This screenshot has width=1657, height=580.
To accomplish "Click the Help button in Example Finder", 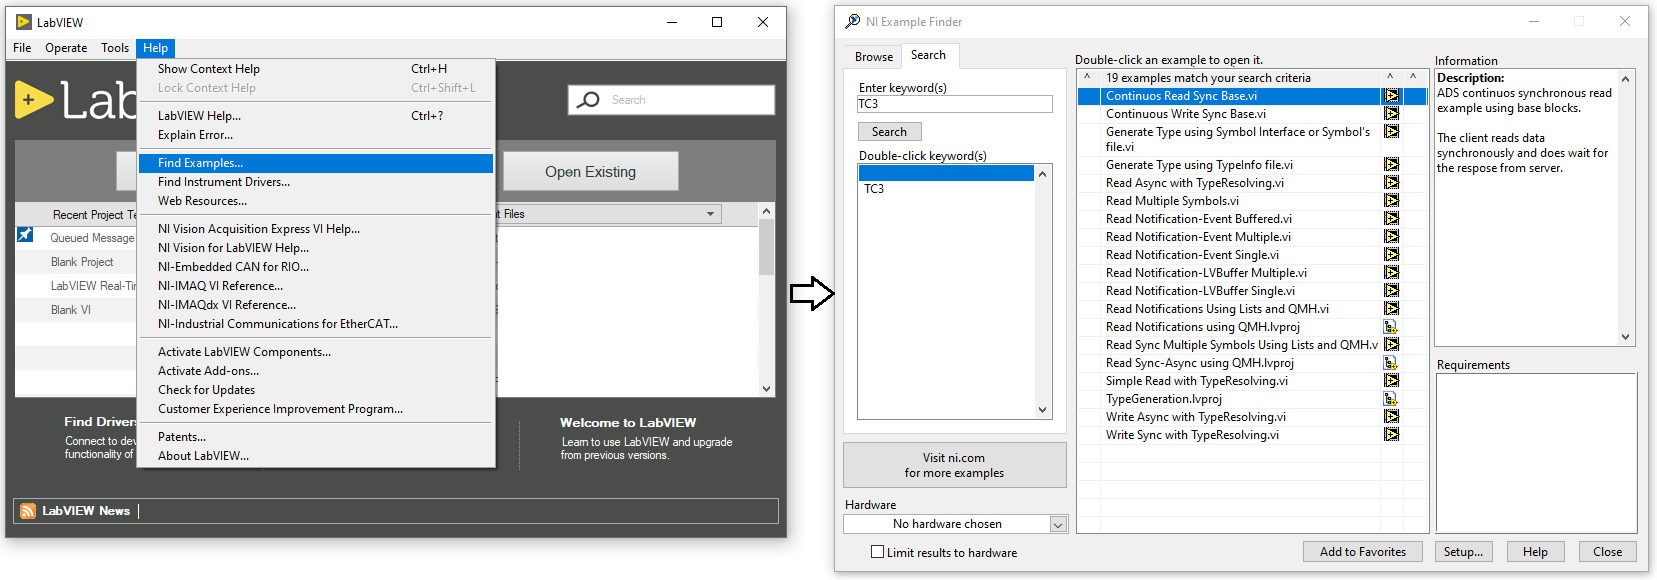I will 1535,552.
